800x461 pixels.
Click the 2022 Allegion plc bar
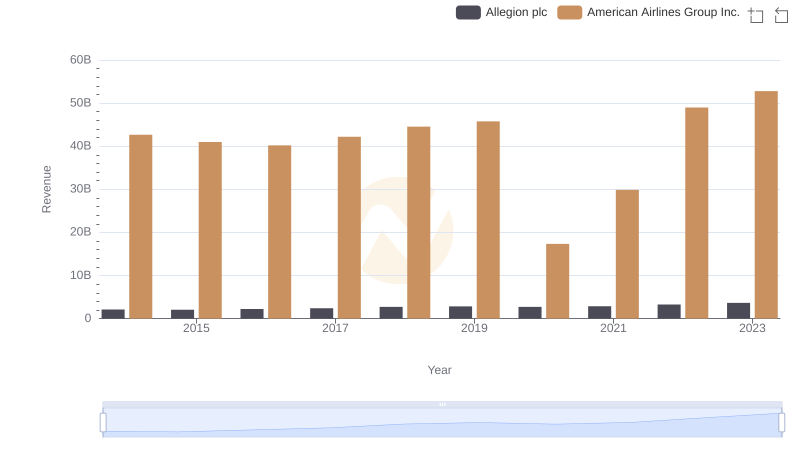[x=669, y=311]
